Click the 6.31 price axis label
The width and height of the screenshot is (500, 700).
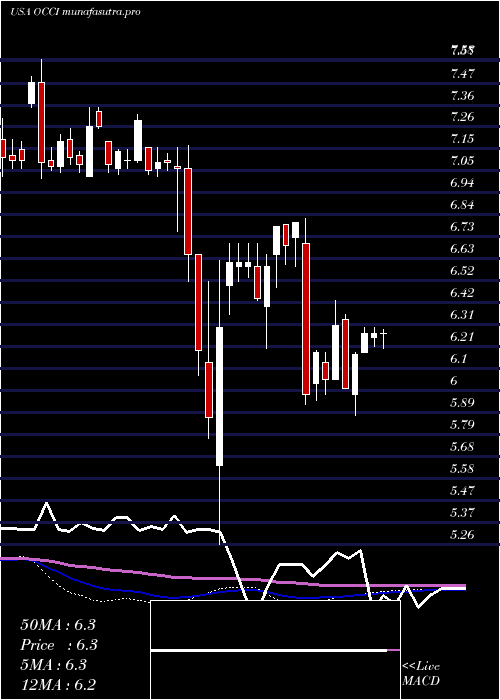[x=463, y=315]
